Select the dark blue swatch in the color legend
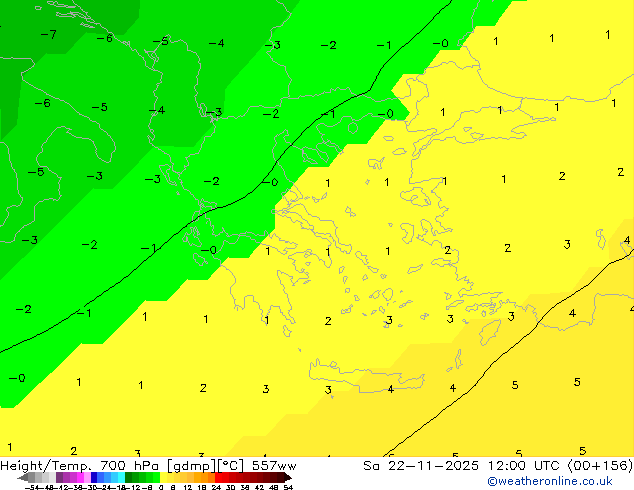 coord(94,478)
